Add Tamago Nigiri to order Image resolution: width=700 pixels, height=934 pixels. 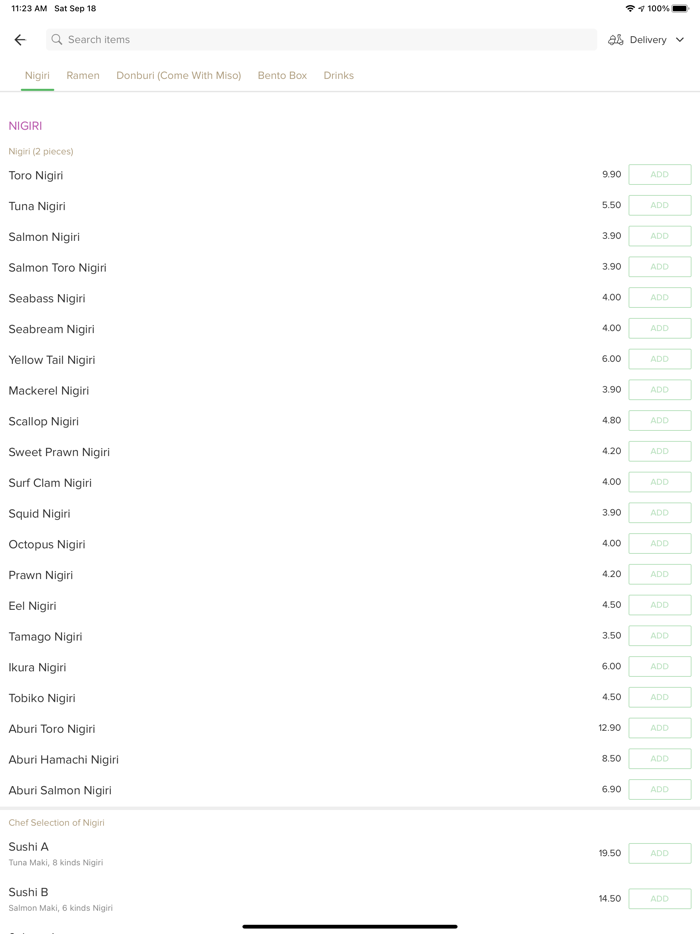point(659,636)
